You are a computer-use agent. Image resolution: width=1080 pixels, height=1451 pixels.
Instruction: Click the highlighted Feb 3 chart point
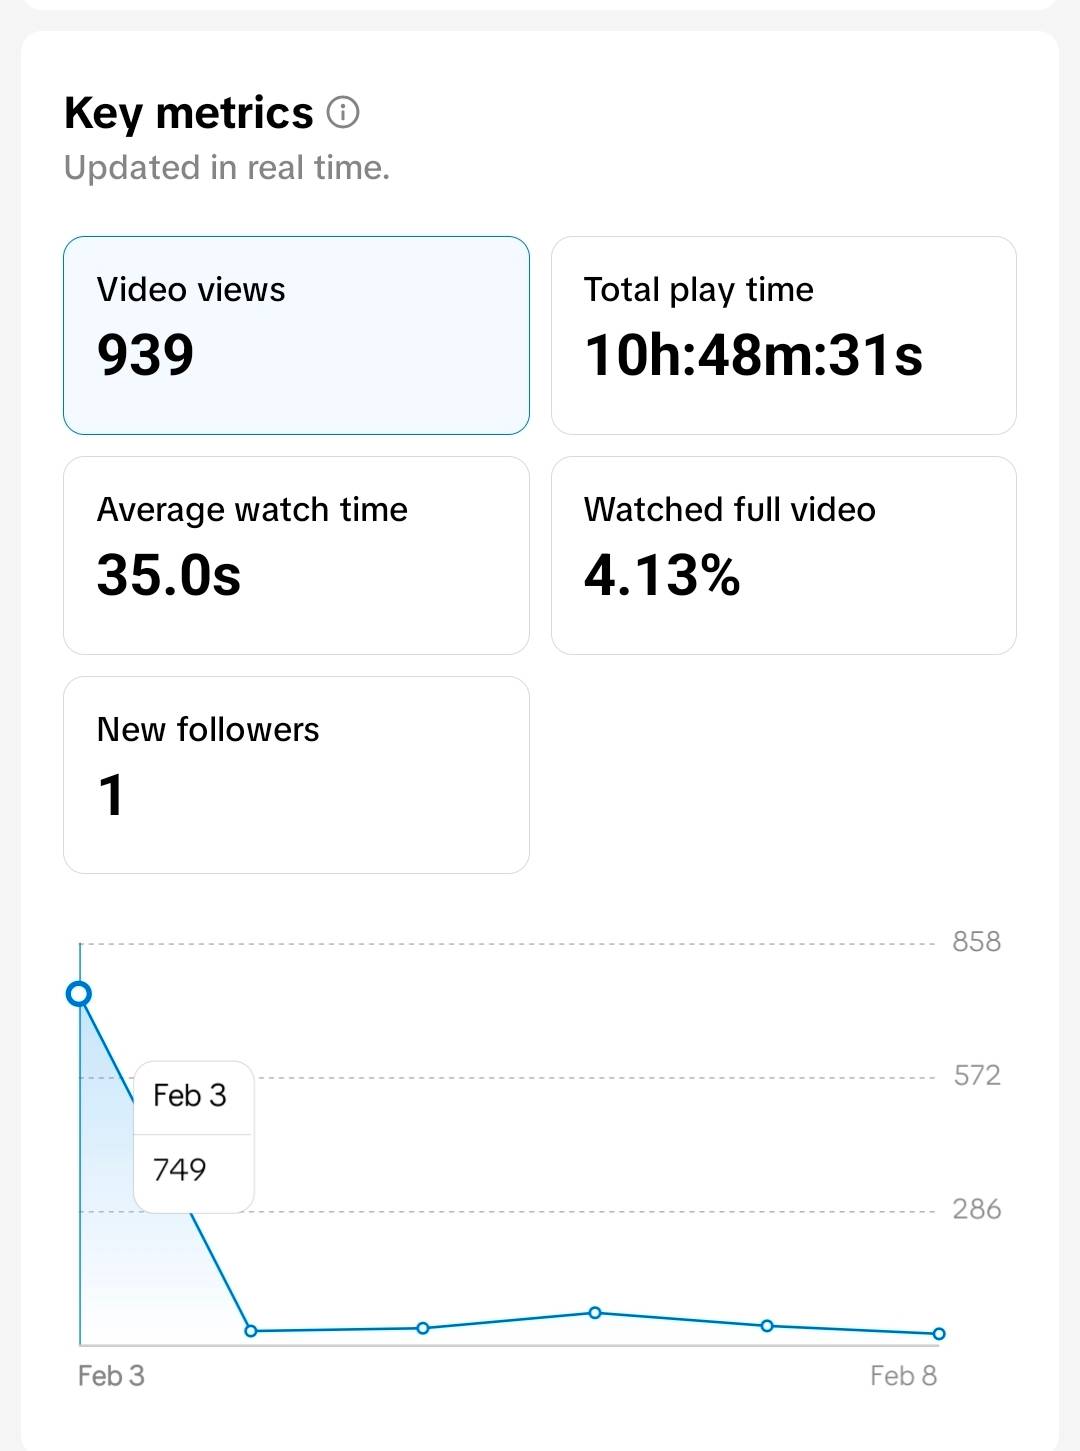tap(79, 994)
